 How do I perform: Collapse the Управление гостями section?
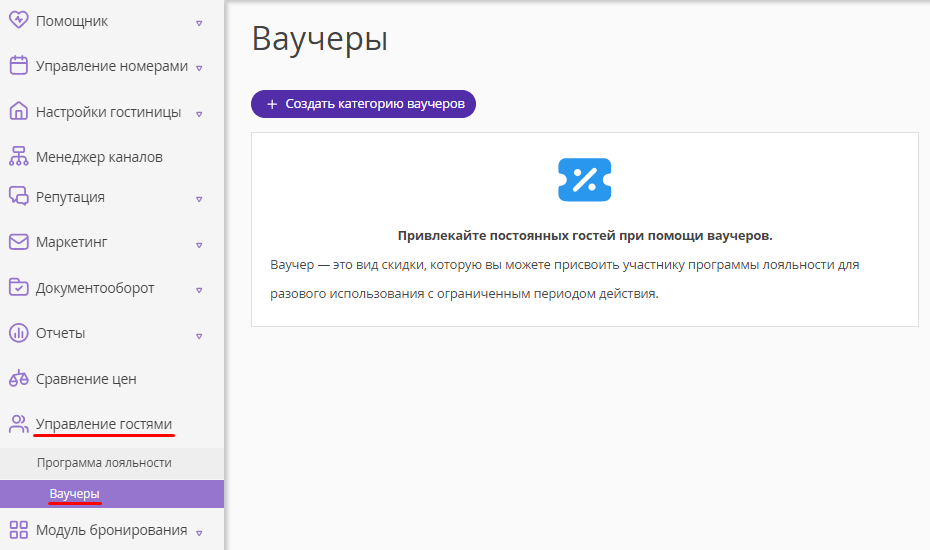pos(104,424)
